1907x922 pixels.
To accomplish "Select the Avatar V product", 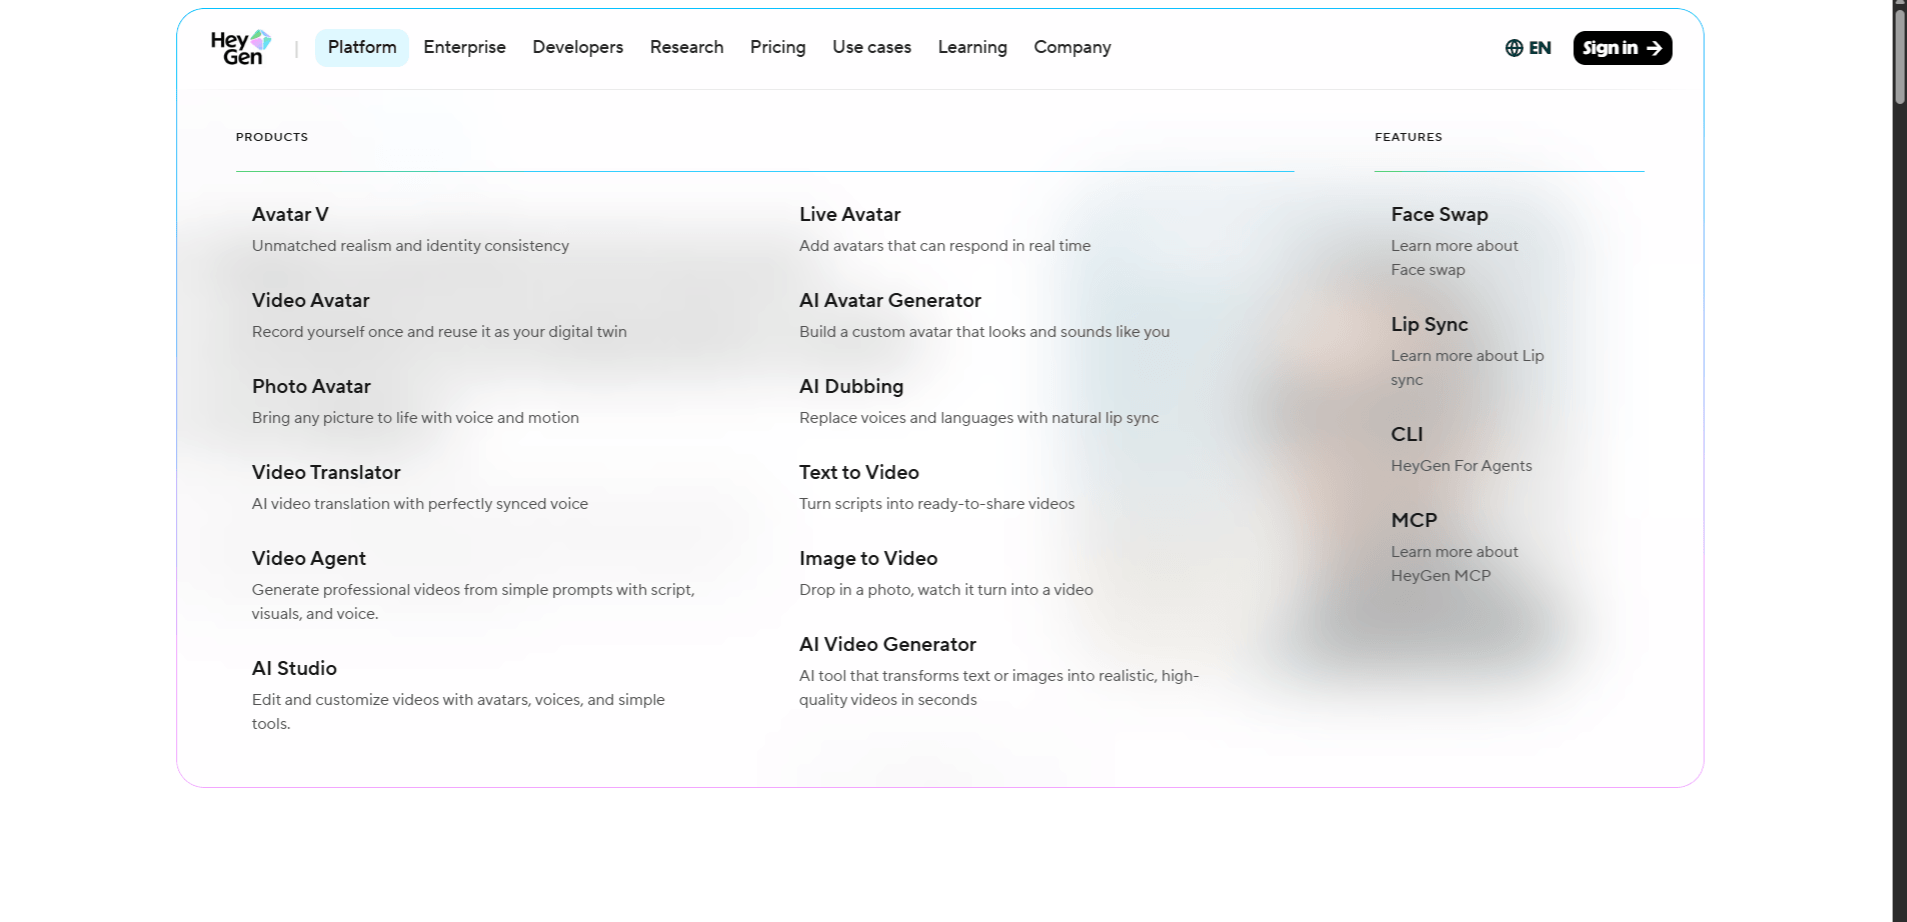I will tap(290, 214).
